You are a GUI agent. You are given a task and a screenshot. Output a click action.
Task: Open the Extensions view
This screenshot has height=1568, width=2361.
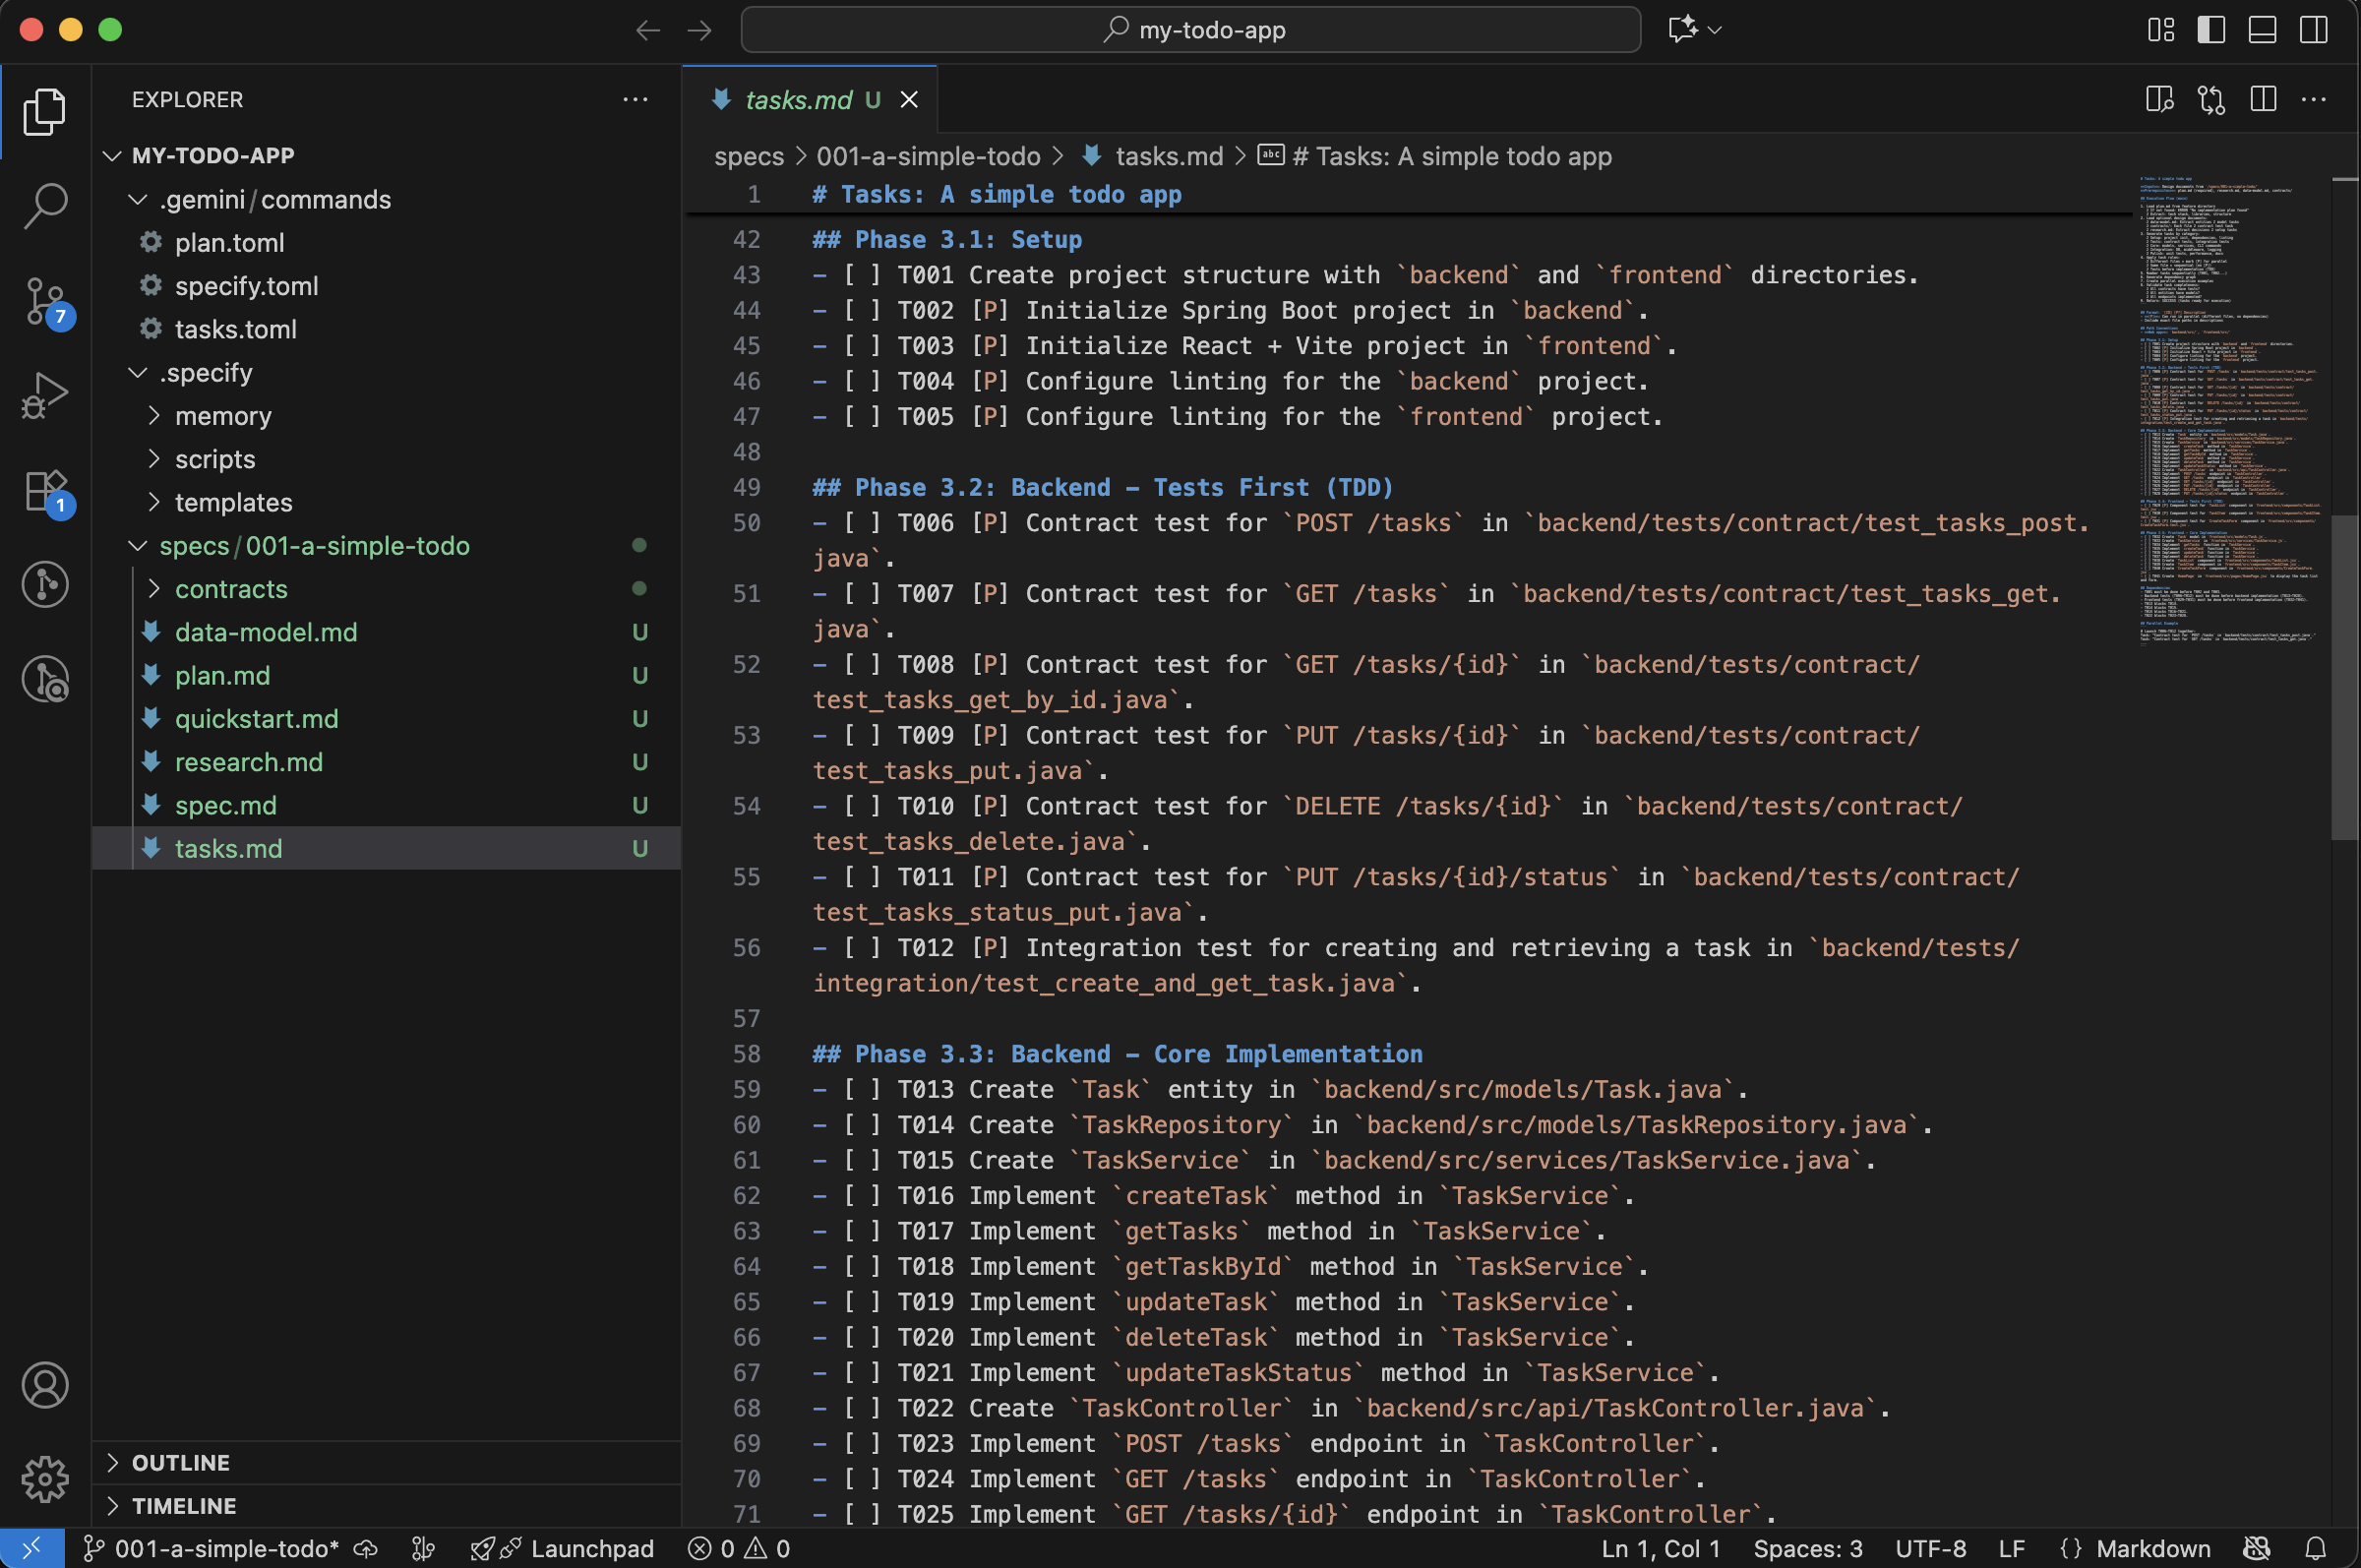pyautogui.click(x=45, y=491)
